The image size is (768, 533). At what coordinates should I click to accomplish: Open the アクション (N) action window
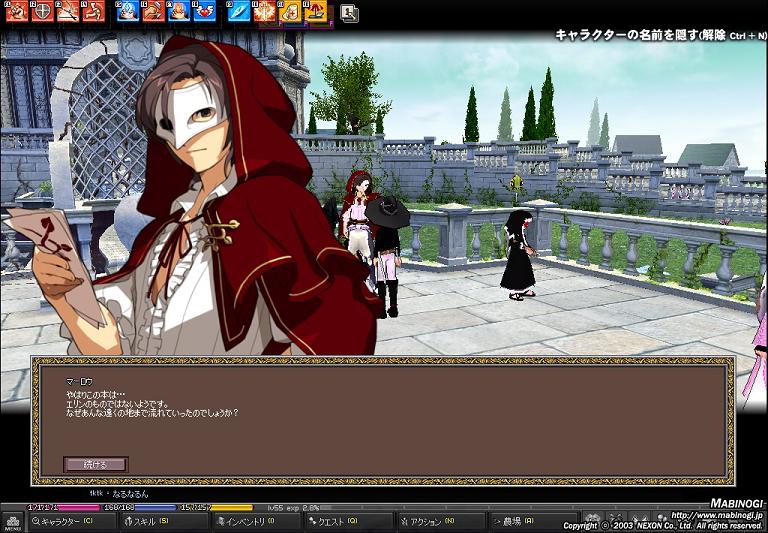[x=441, y=522]
